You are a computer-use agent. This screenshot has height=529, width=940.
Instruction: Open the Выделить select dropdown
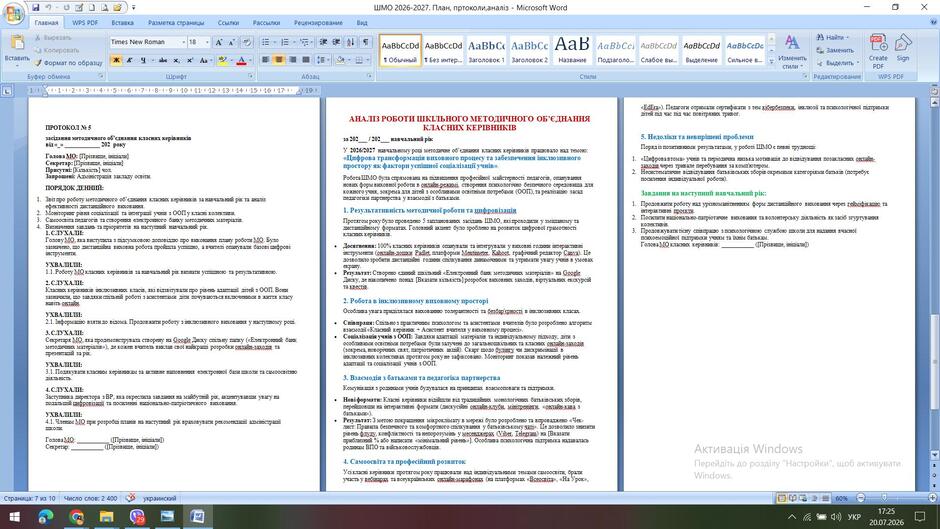pos(839,62)
